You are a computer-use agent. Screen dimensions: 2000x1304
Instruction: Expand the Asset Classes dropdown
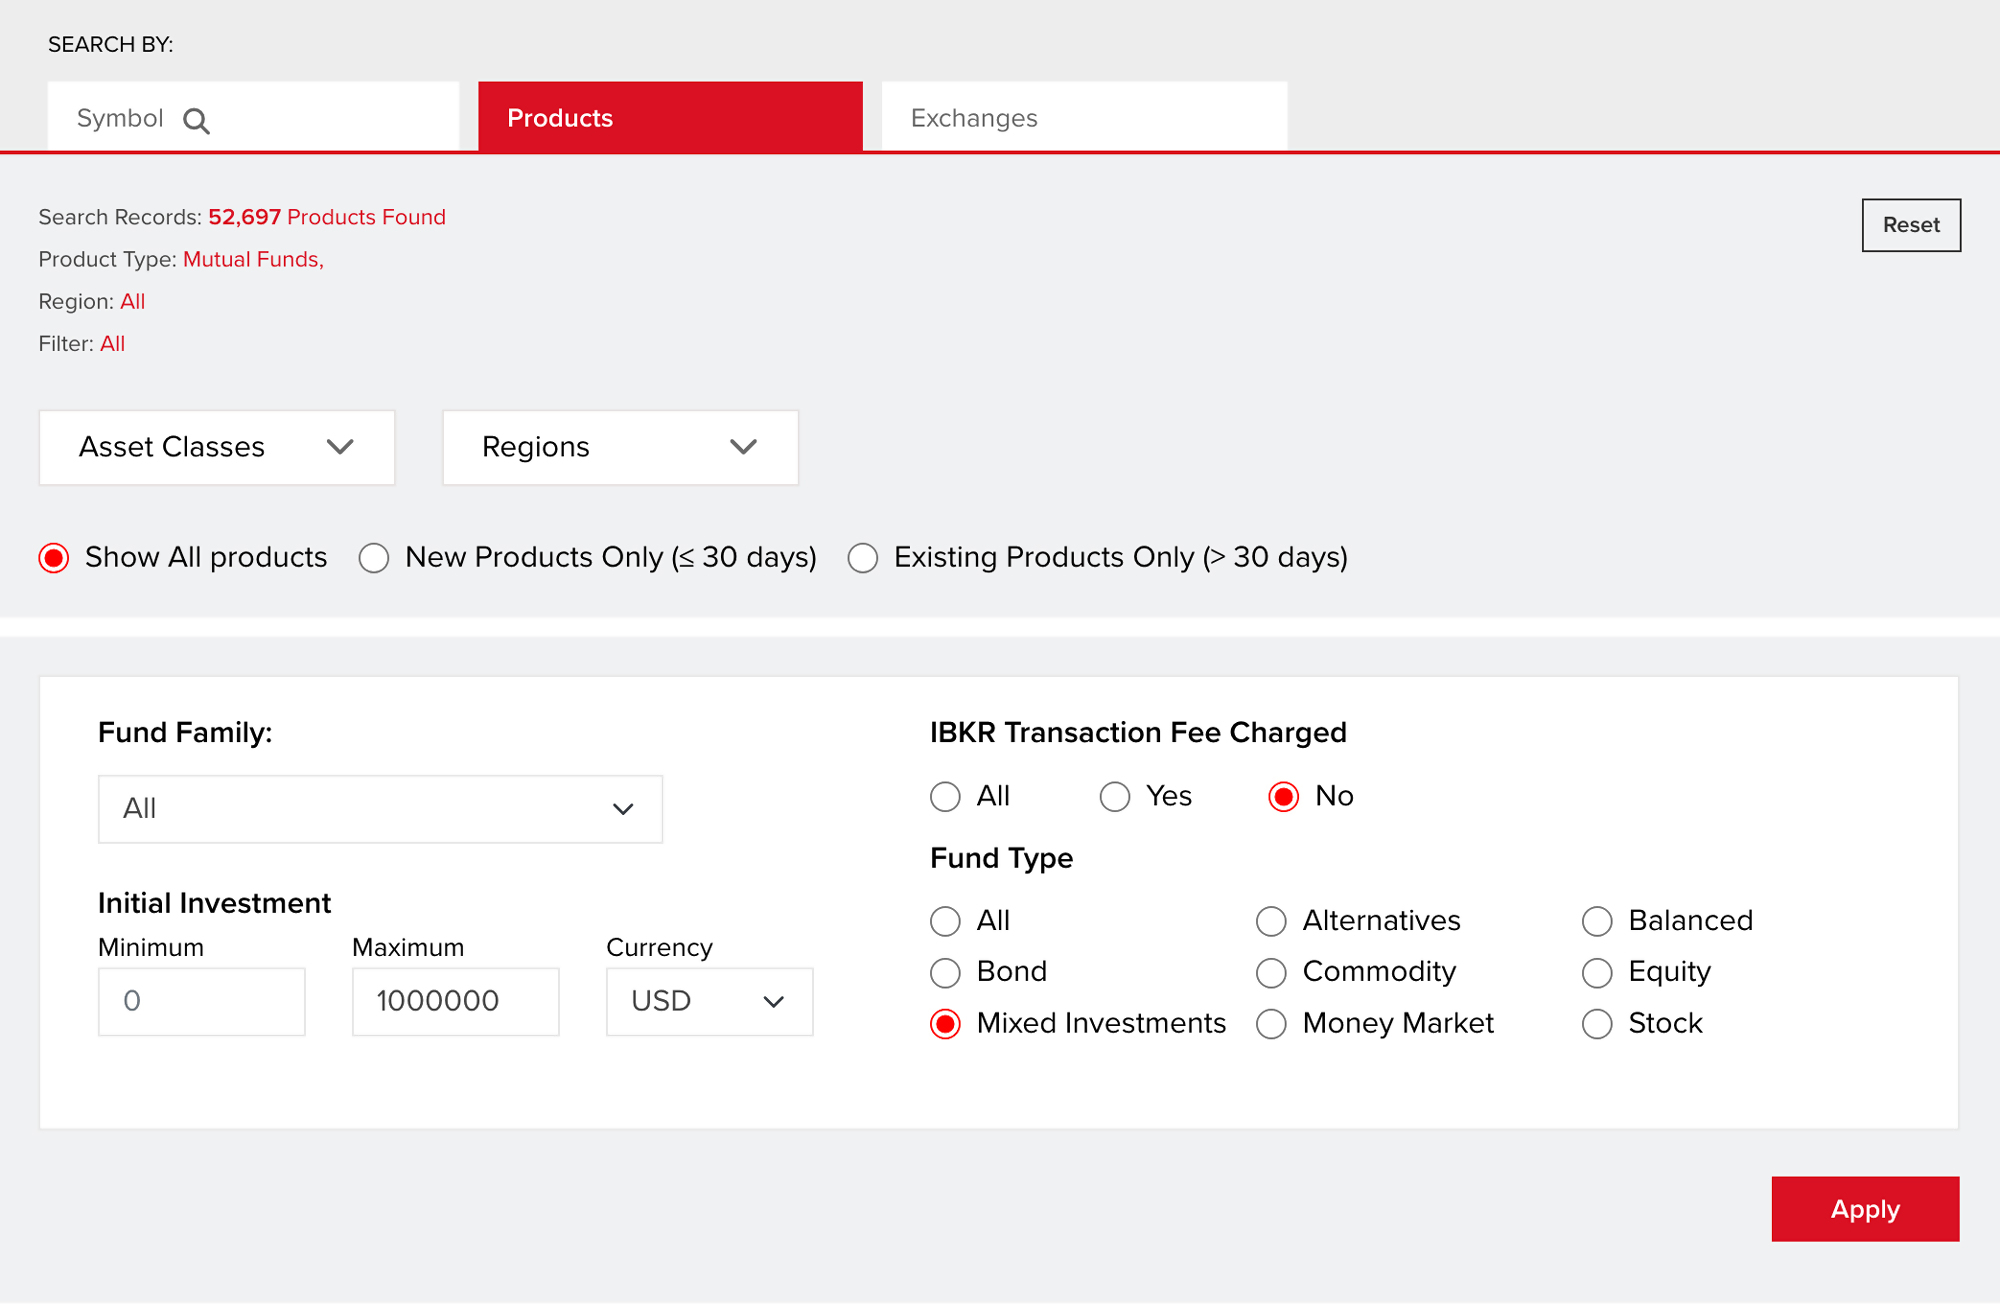(x=216, y=447)
